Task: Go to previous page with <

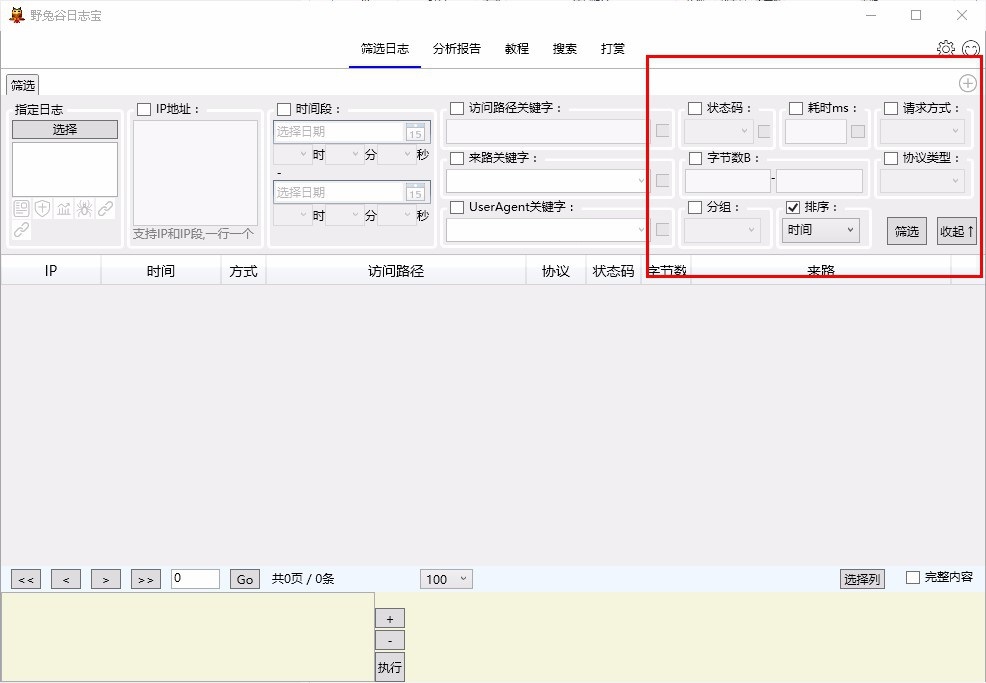Action: point(66,579)
